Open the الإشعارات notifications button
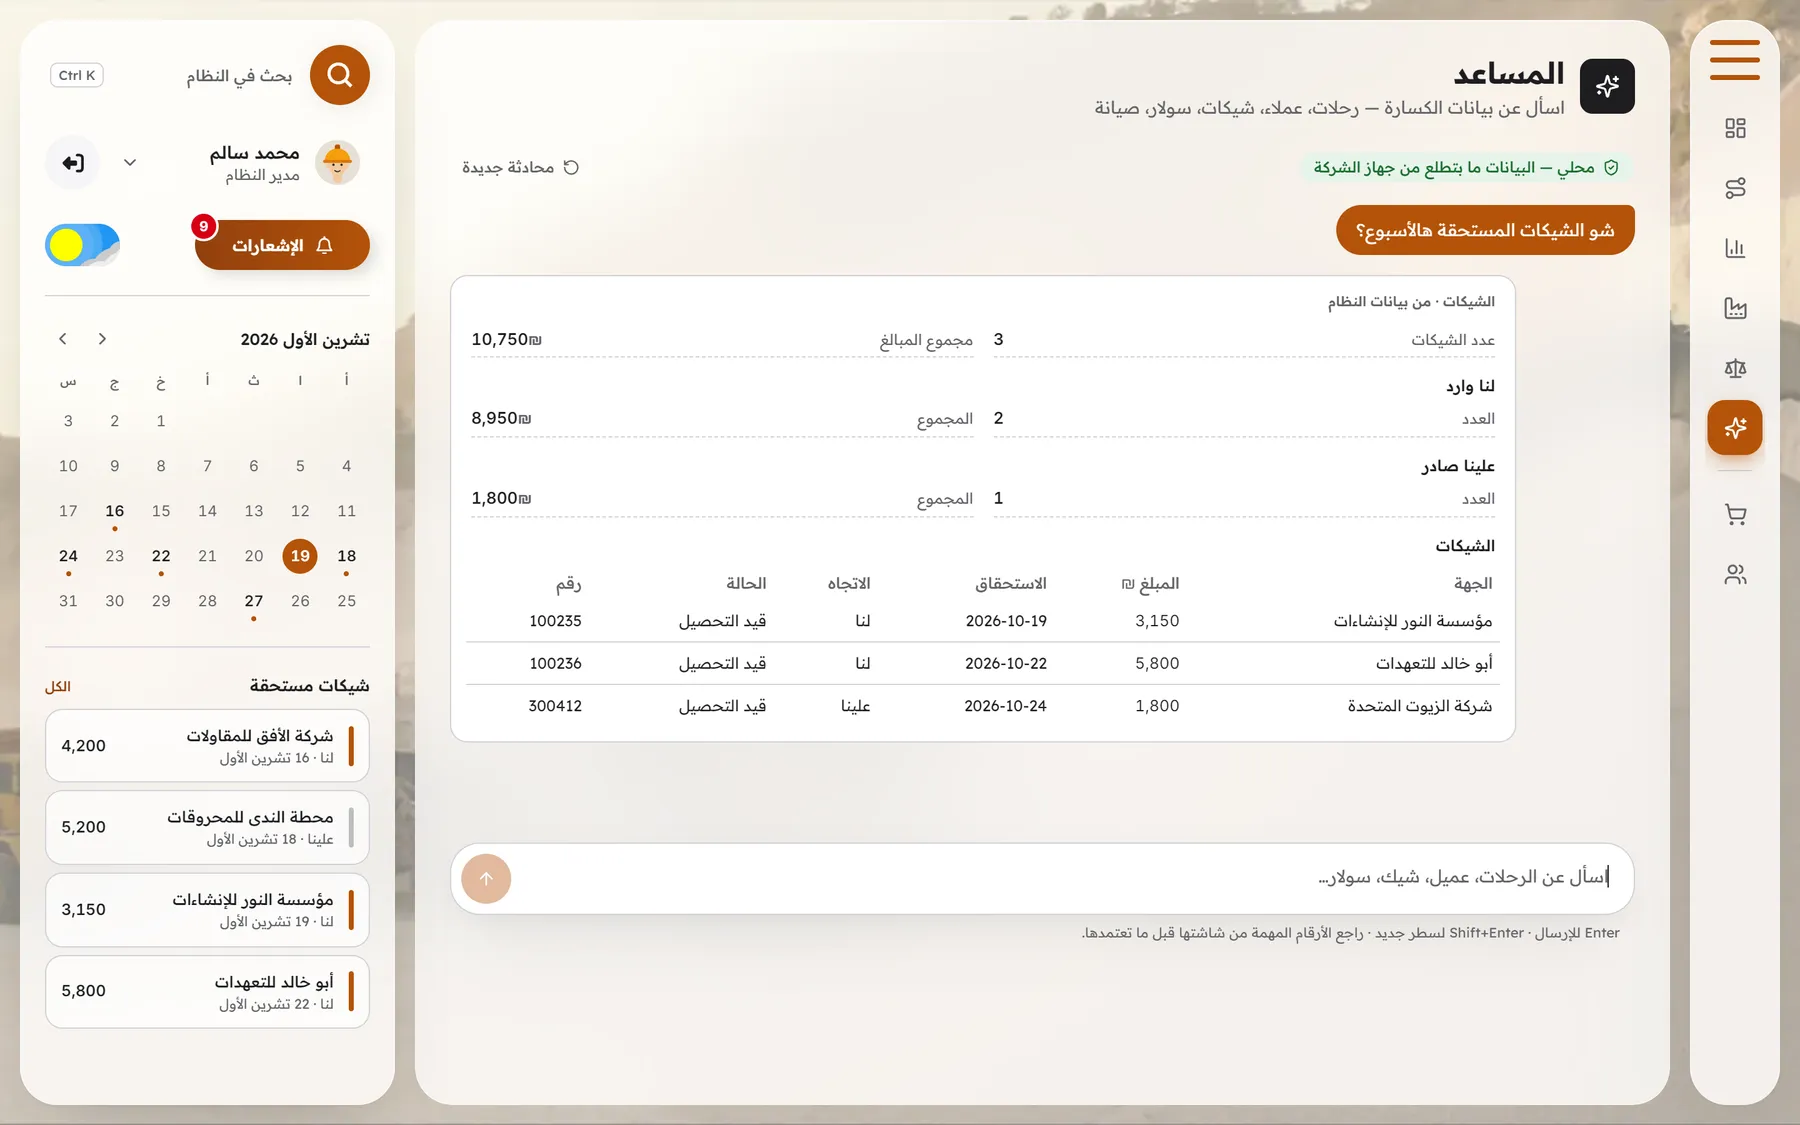This screenshot has width=1800, height=1125. click(282, 245)
